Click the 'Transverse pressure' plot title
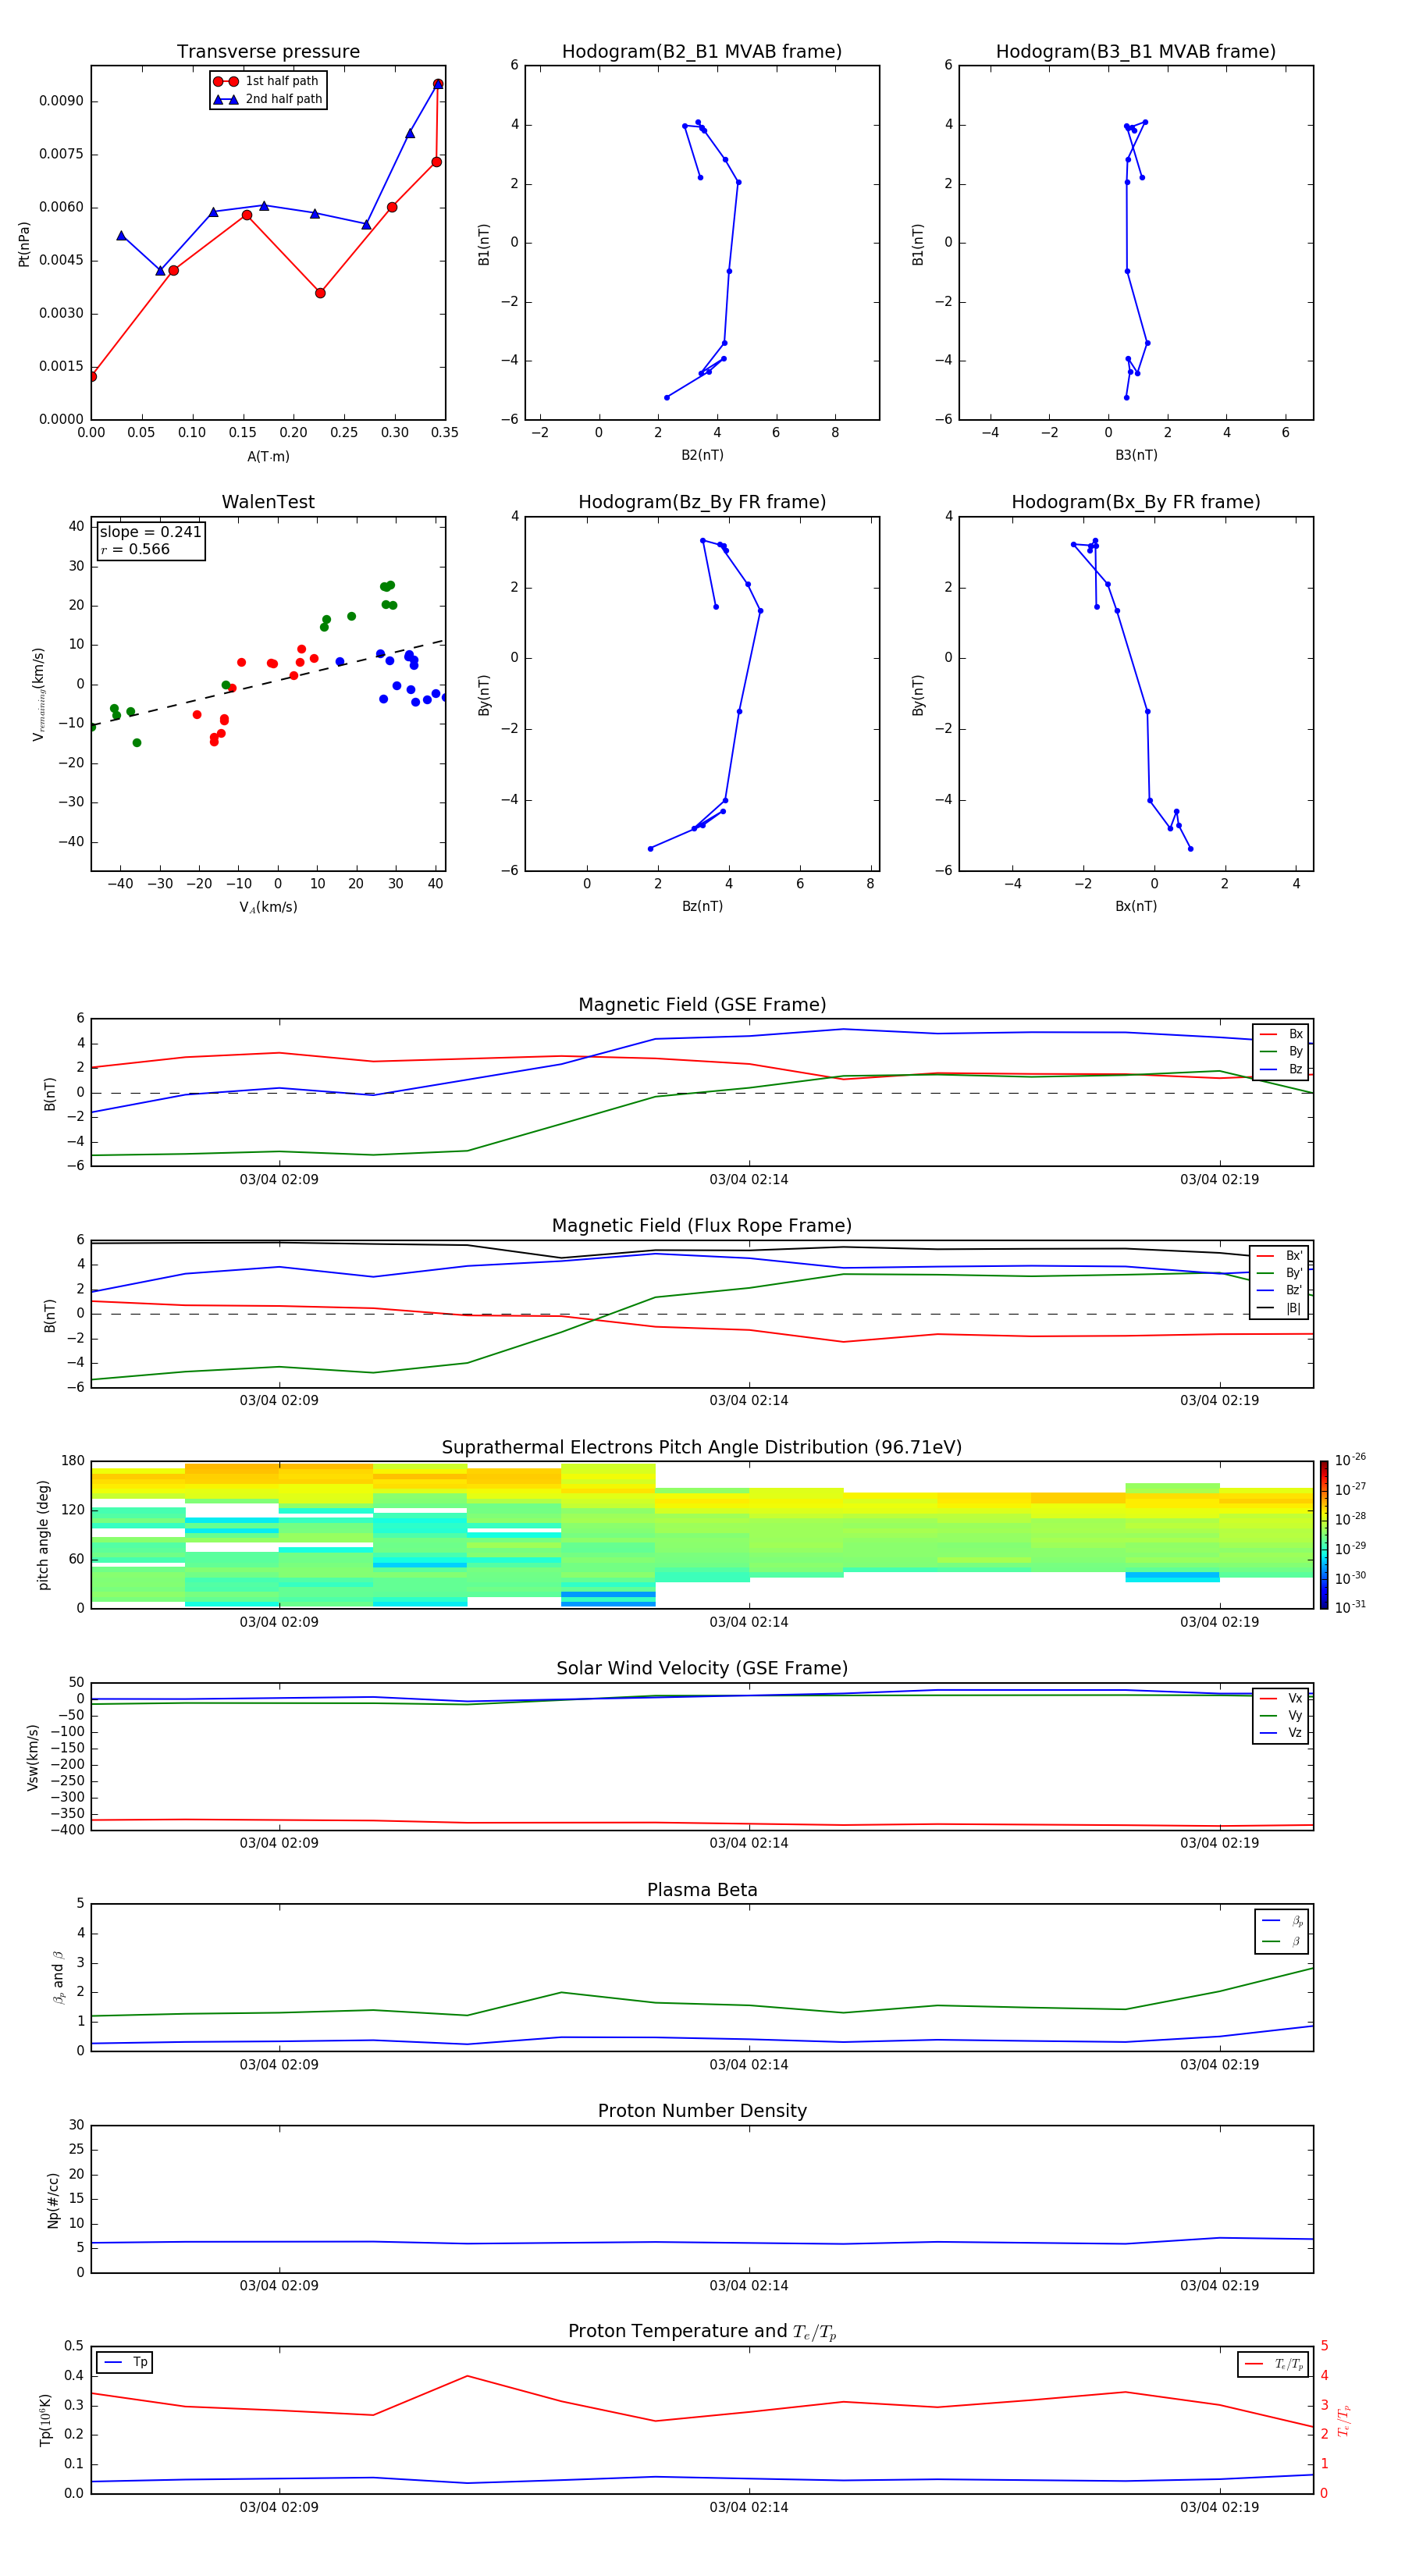The width and height of the screenshot is (1405, 2576). (268, 52)
